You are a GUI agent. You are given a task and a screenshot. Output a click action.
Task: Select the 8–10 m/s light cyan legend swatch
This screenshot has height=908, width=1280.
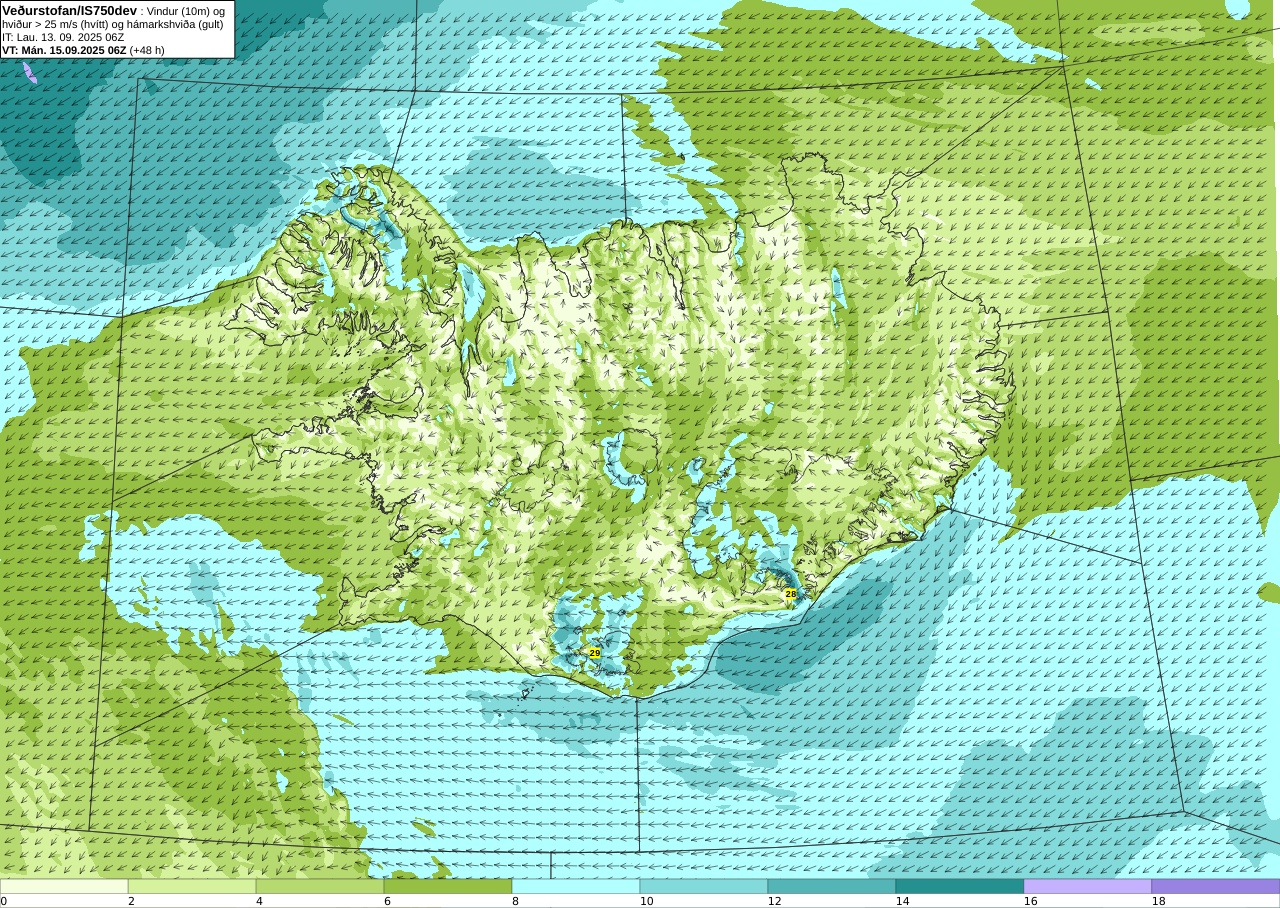coord(576,886)
